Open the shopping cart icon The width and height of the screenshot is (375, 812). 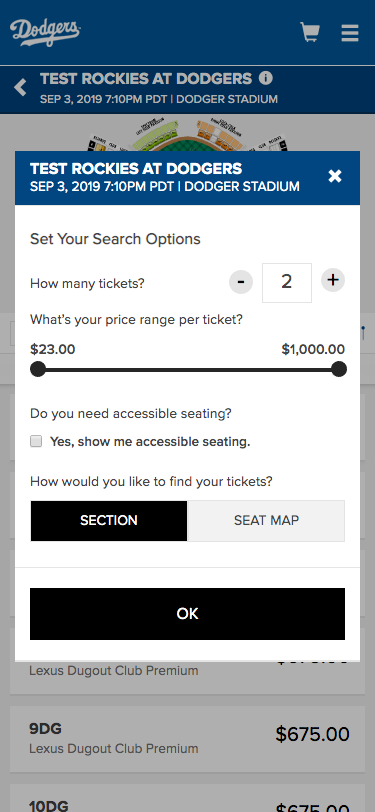click(310, 32)
